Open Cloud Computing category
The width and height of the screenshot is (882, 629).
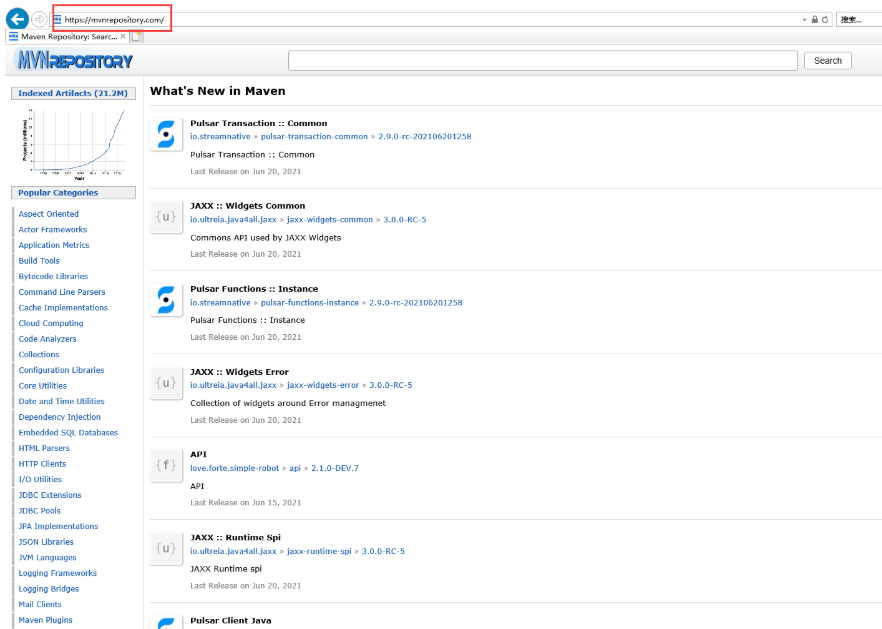[x=51, y=324]
